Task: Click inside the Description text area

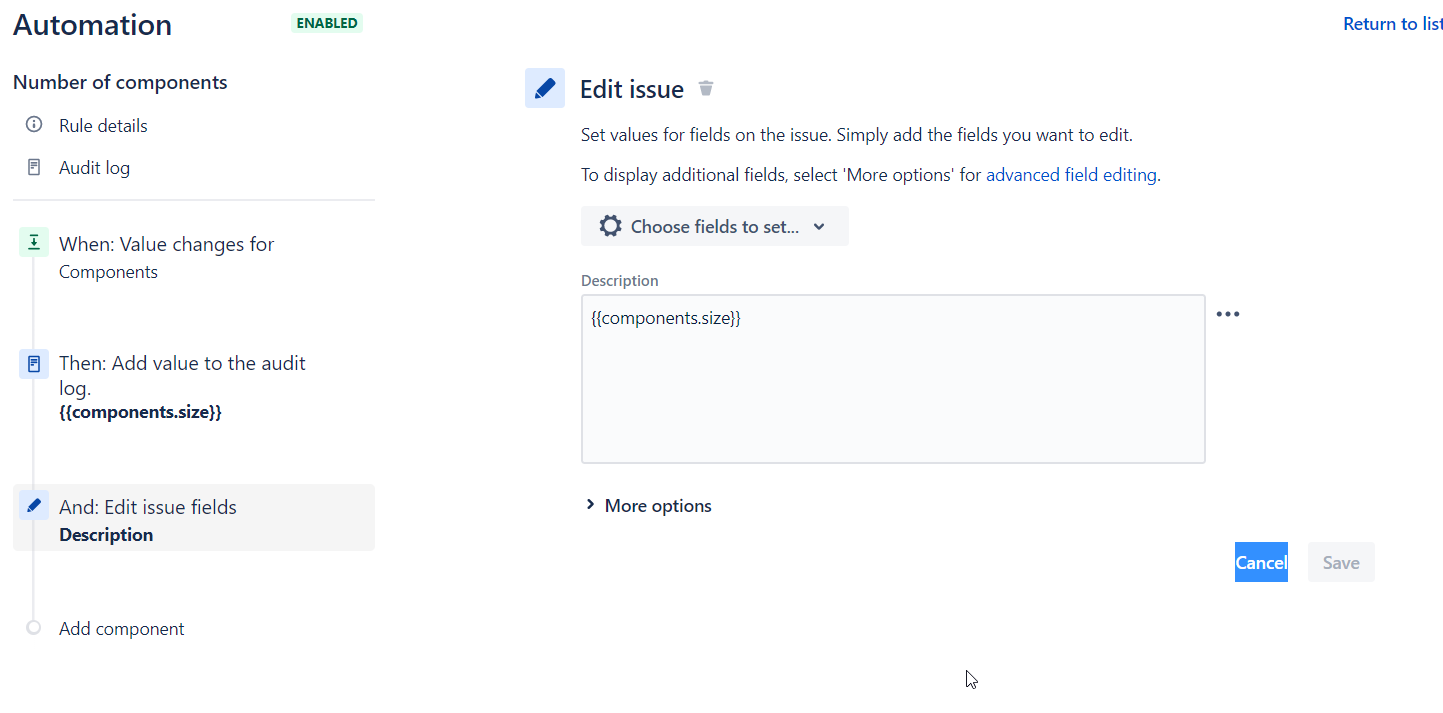Action: point(893,378)
